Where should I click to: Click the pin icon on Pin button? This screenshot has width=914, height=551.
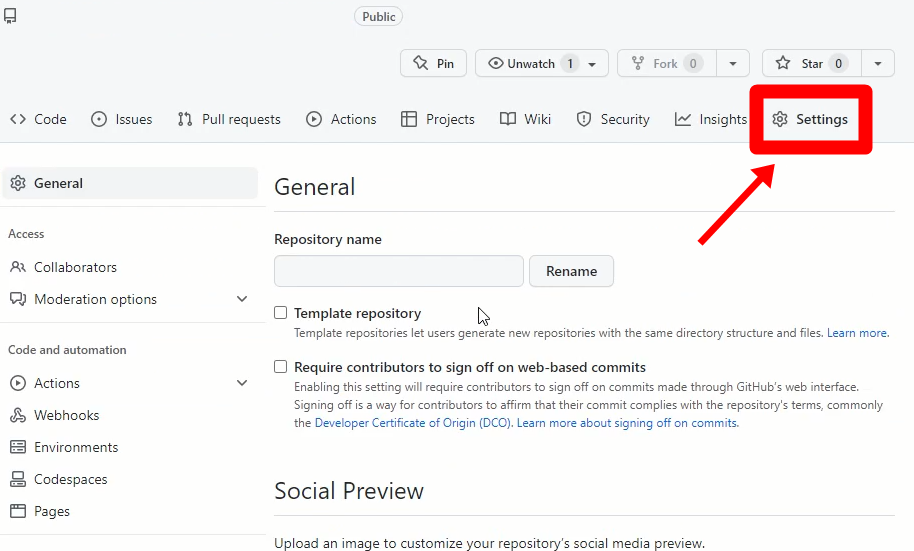click(420, 63)
